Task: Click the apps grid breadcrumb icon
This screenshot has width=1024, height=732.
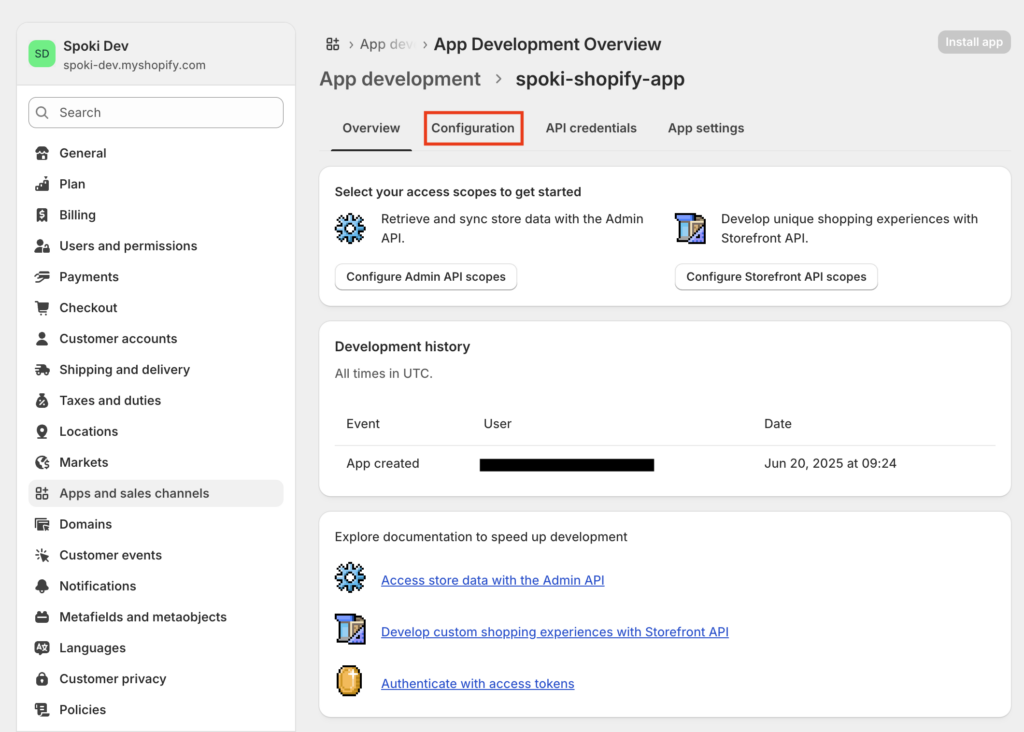Action: coord(333,44)
